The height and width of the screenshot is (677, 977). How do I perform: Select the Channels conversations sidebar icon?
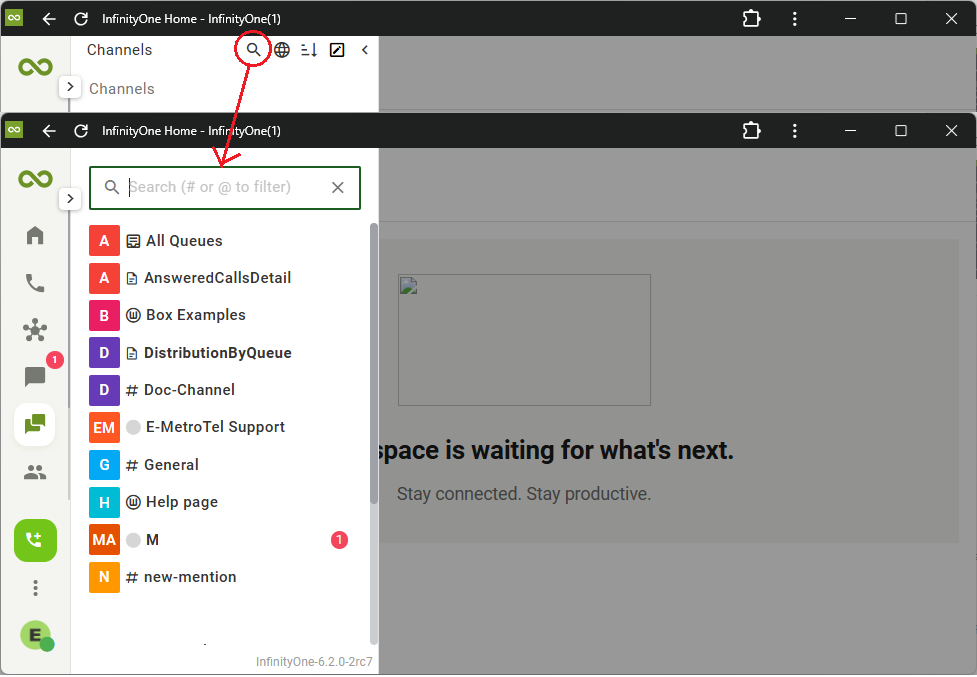(x=35, y=425)
